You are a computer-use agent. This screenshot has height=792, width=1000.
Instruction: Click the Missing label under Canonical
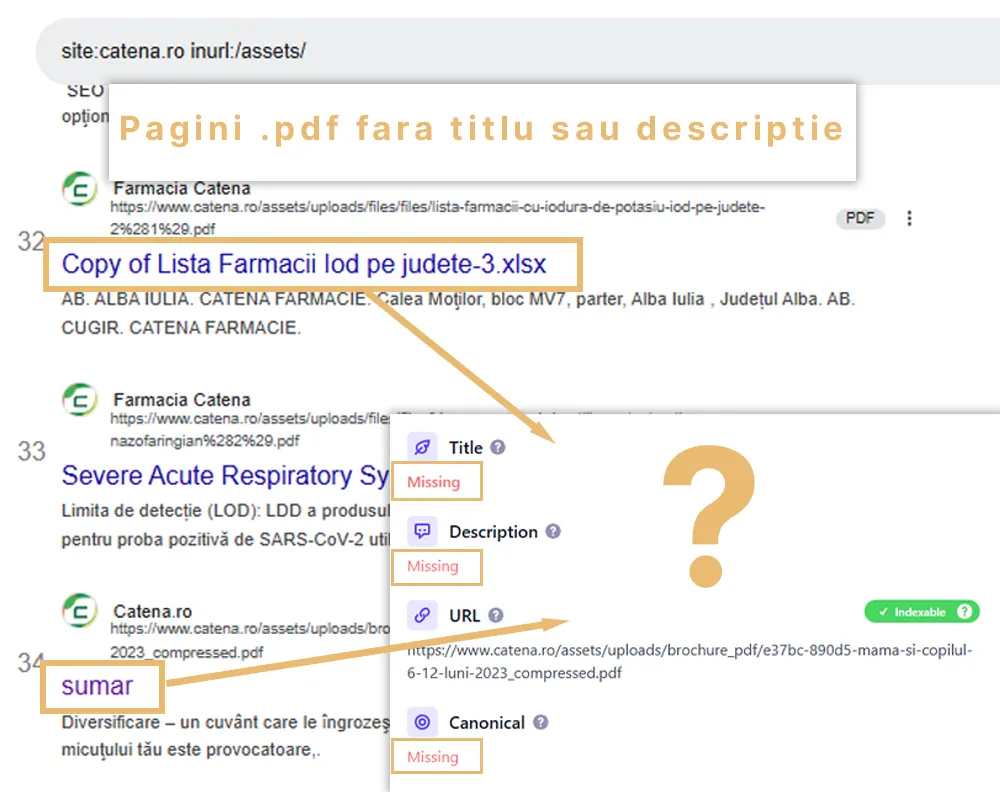coord(433,757)
